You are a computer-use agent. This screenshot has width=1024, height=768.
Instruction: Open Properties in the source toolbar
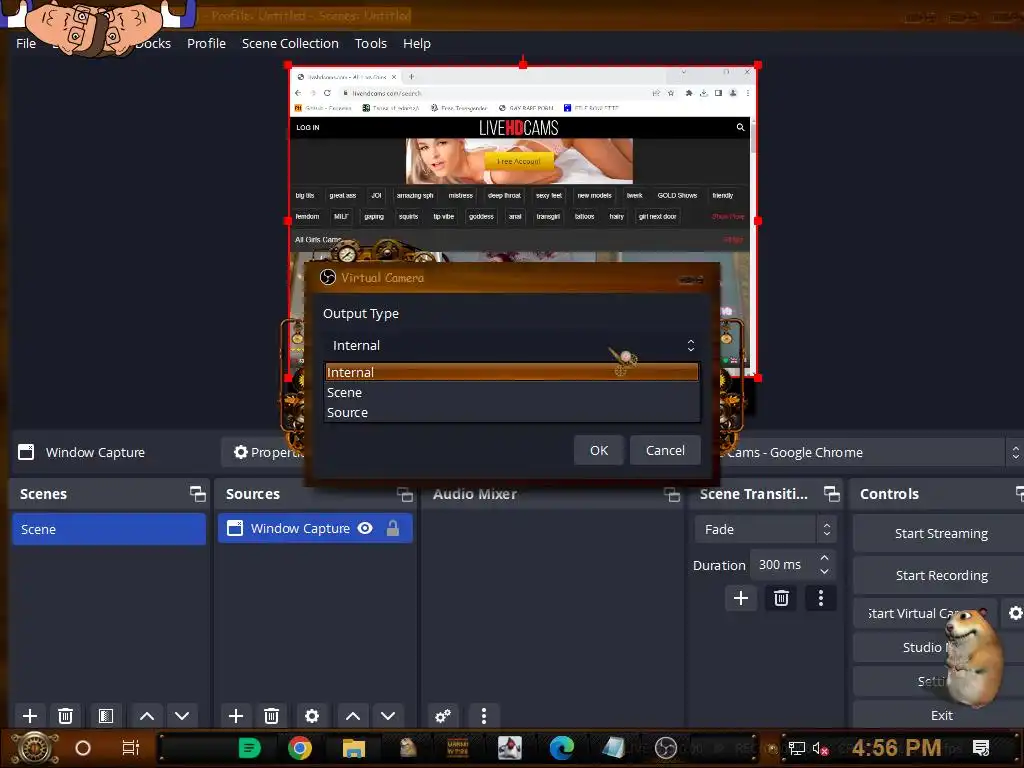(x=268, y=453)
